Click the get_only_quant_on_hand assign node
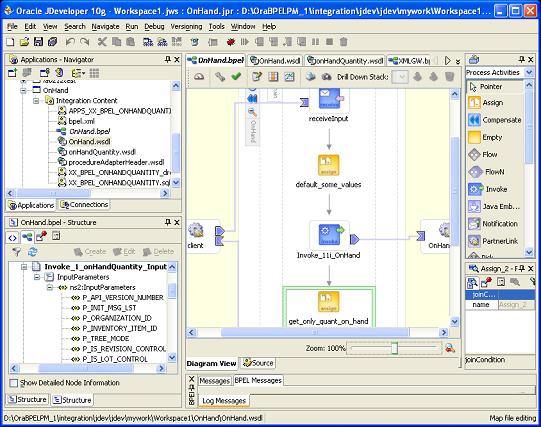The width and height of the screenshot is (541, 427). [328, 302]
